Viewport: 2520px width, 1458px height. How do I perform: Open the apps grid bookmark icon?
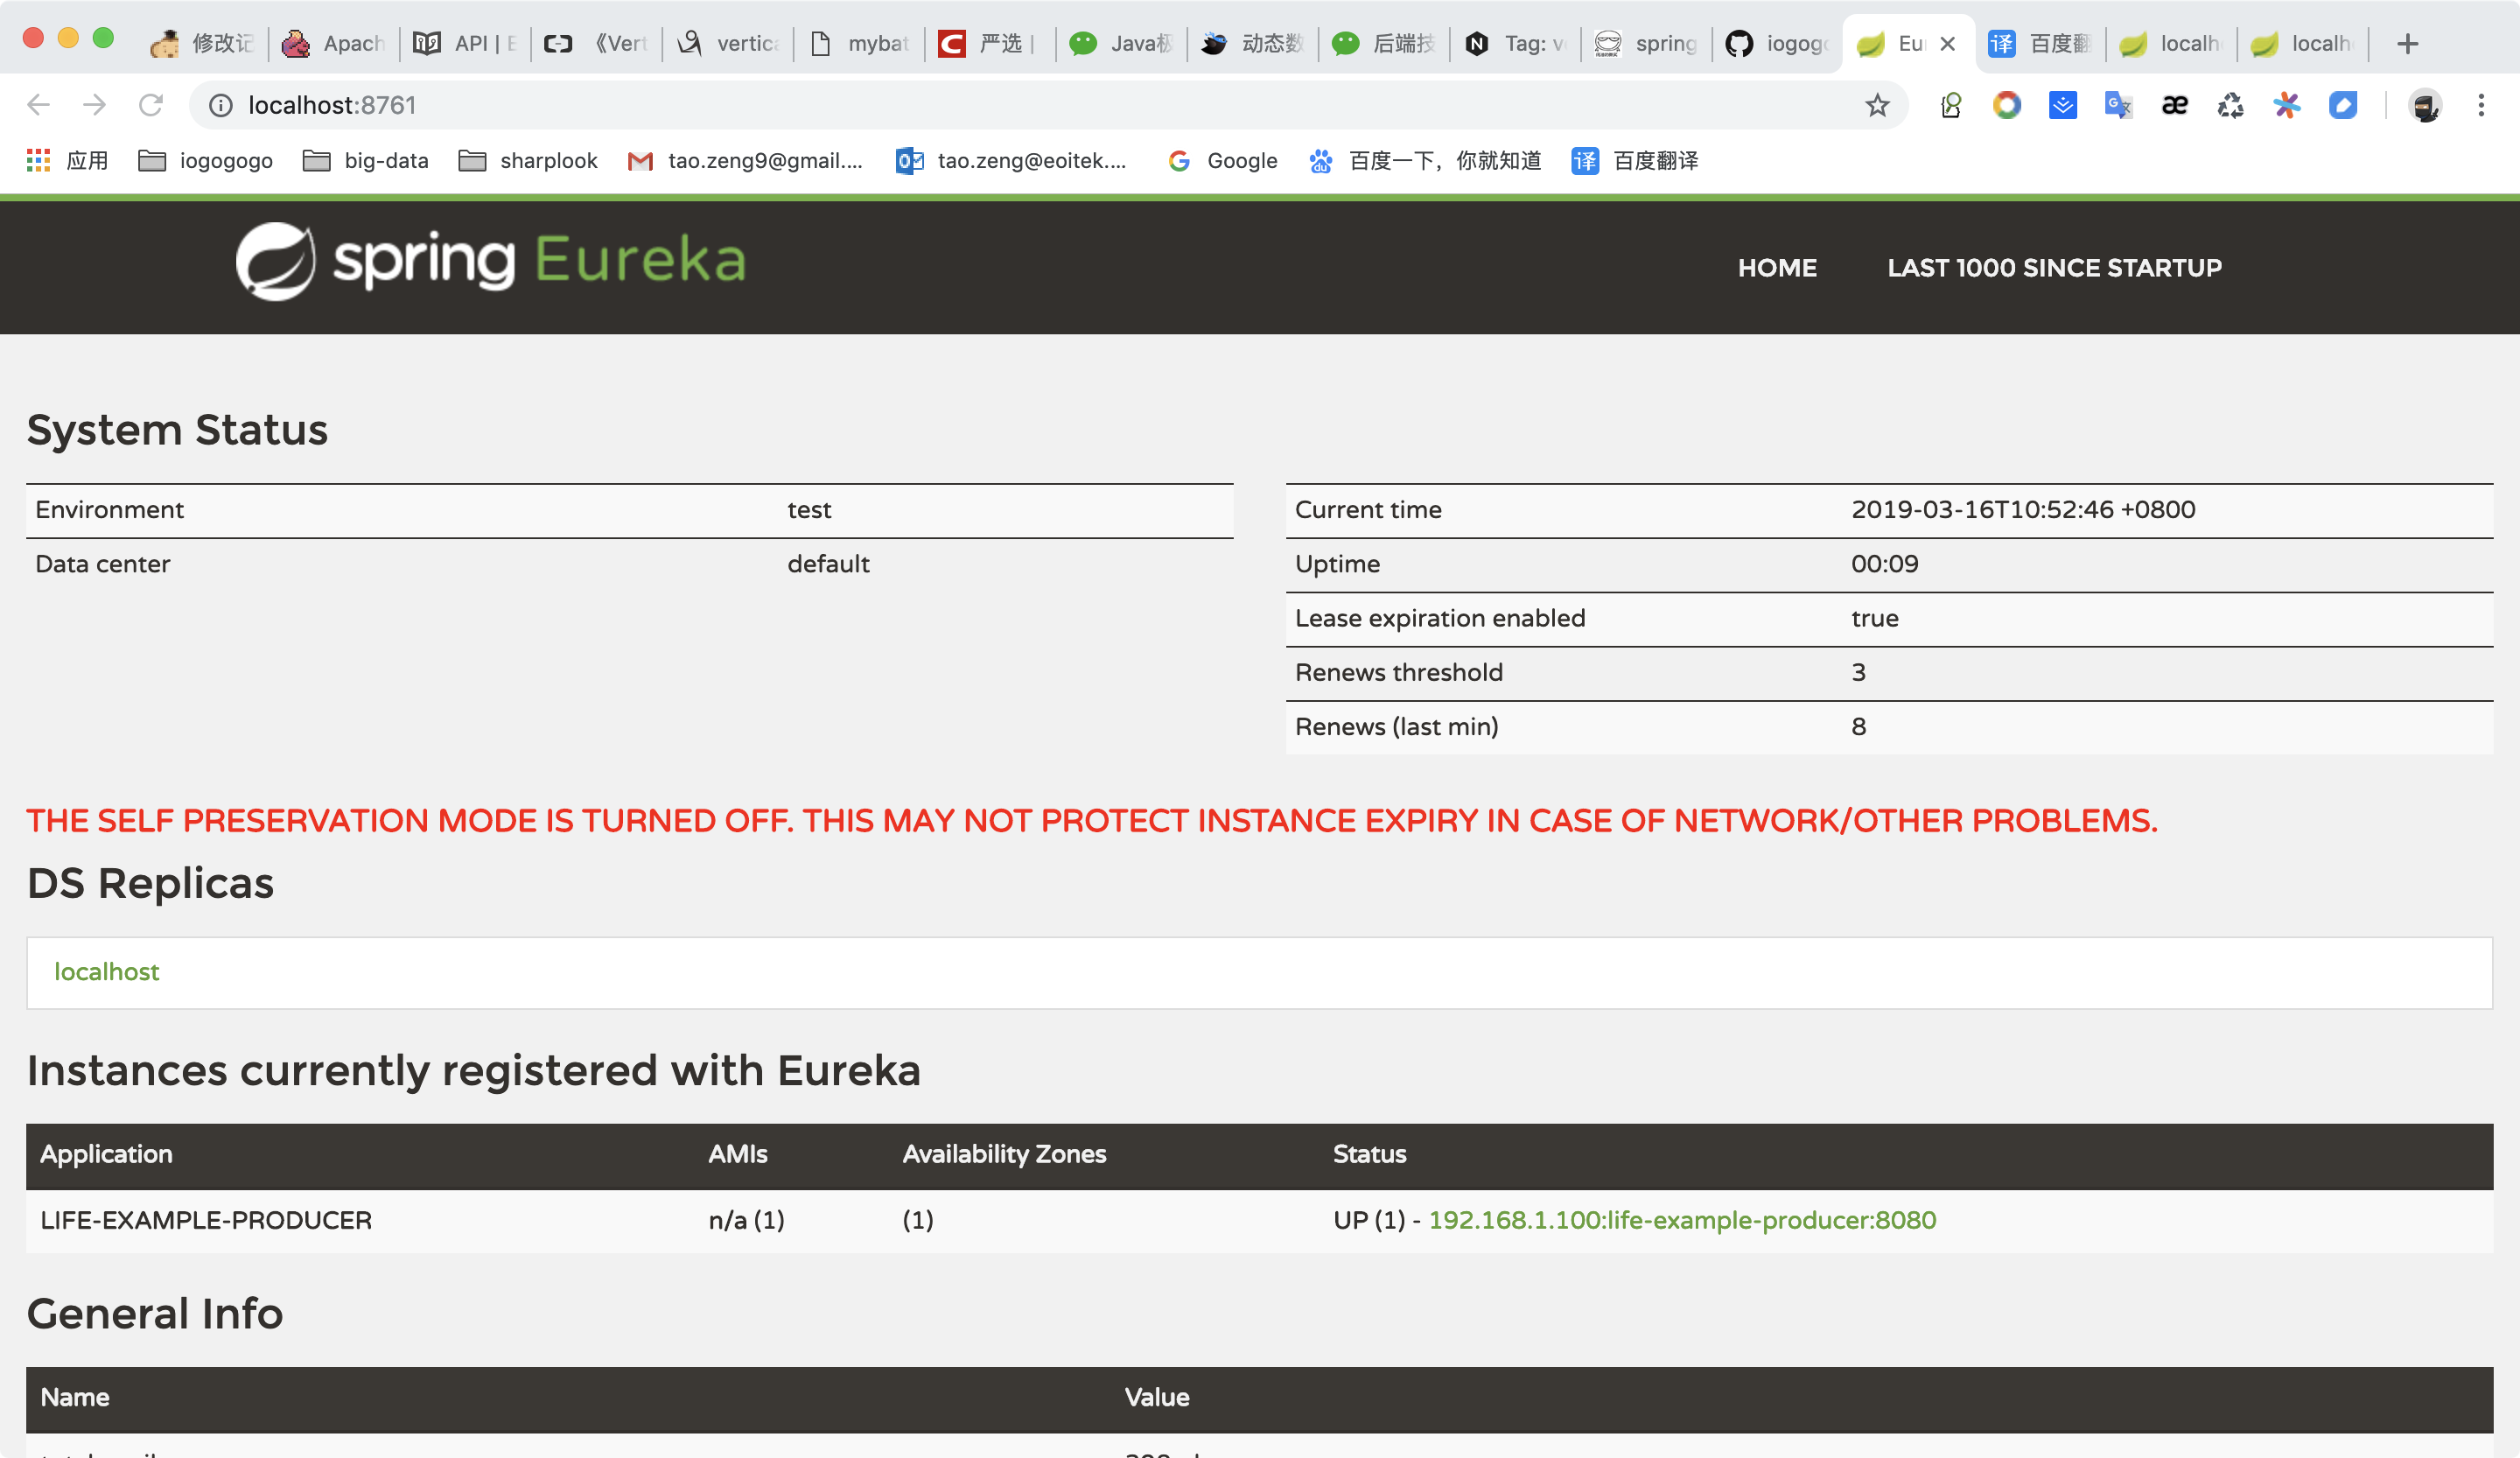point(38,160)
